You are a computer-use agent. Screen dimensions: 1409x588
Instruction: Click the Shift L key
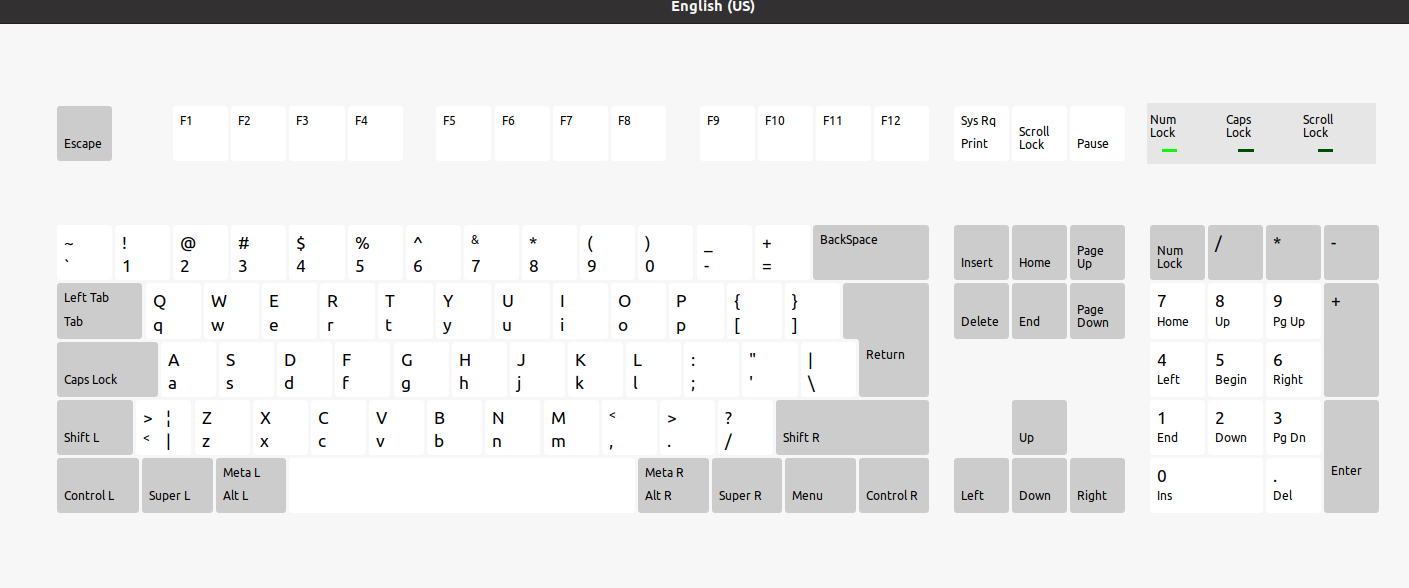(x=95, y=427)
